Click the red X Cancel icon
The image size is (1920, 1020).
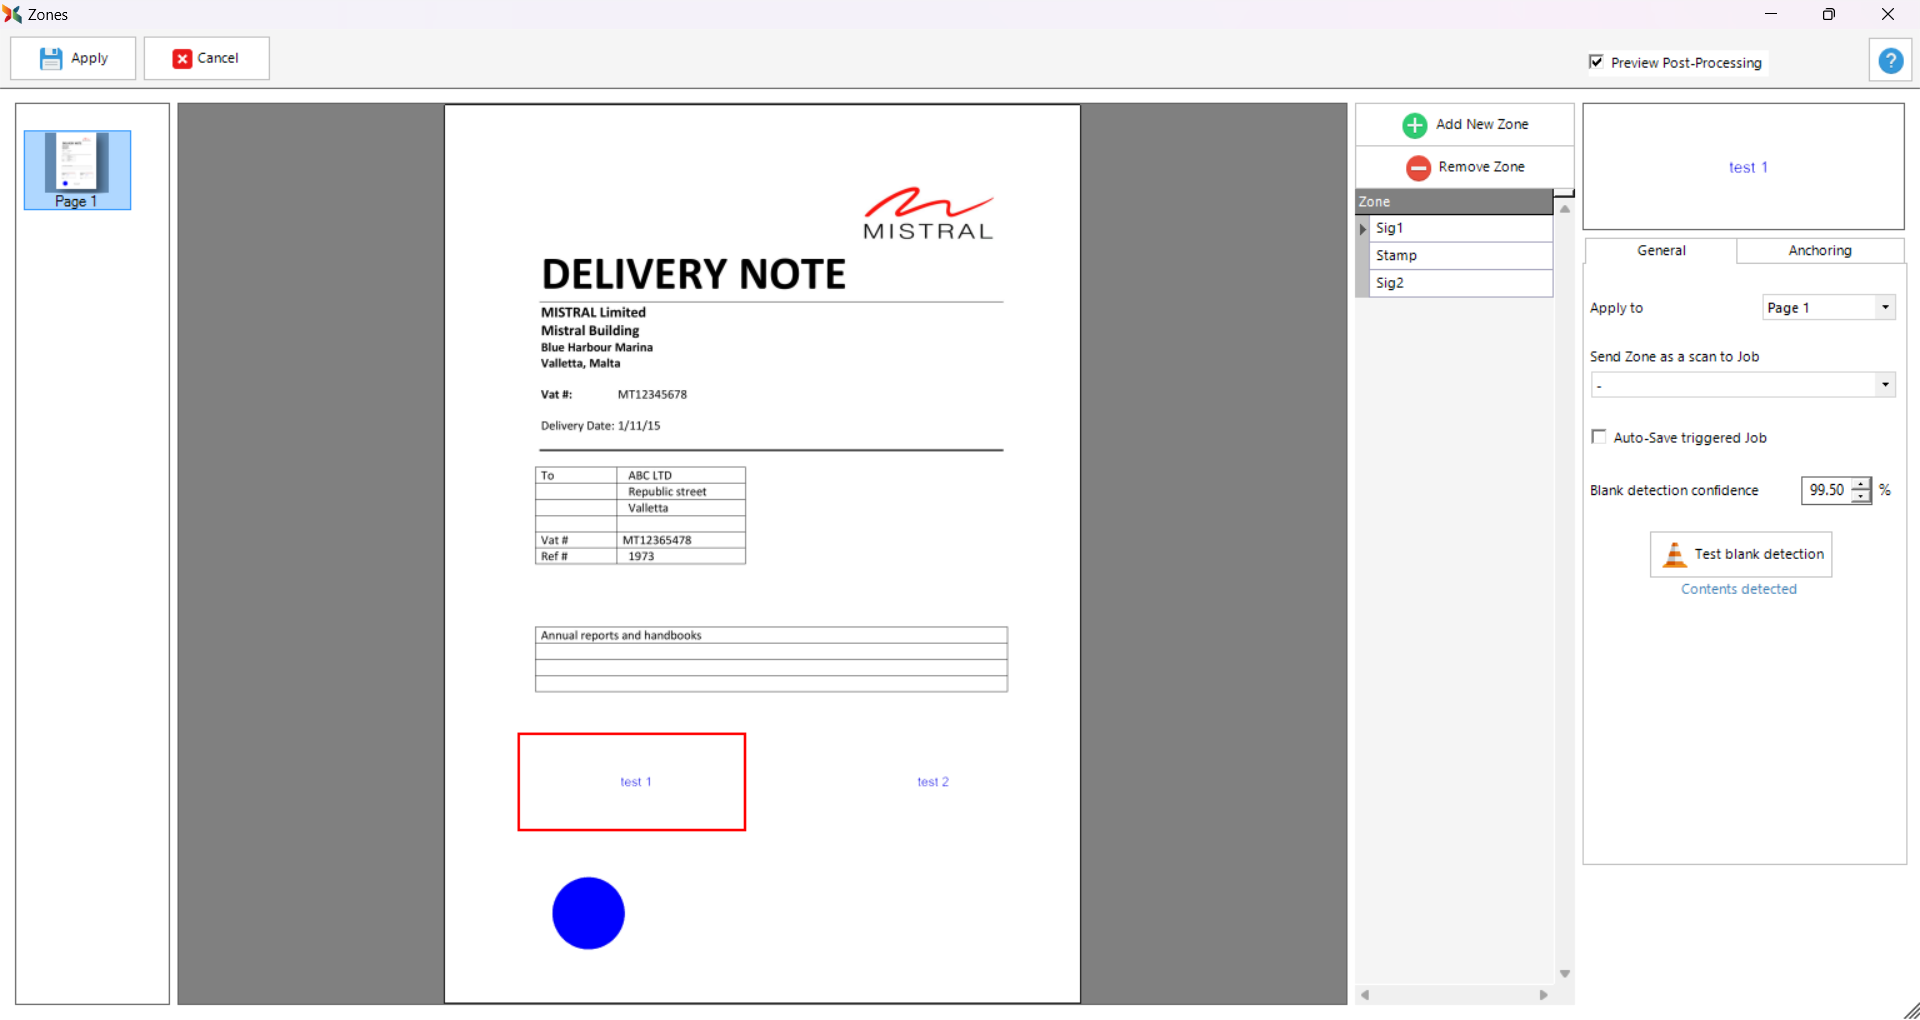(x=182, y=59)
